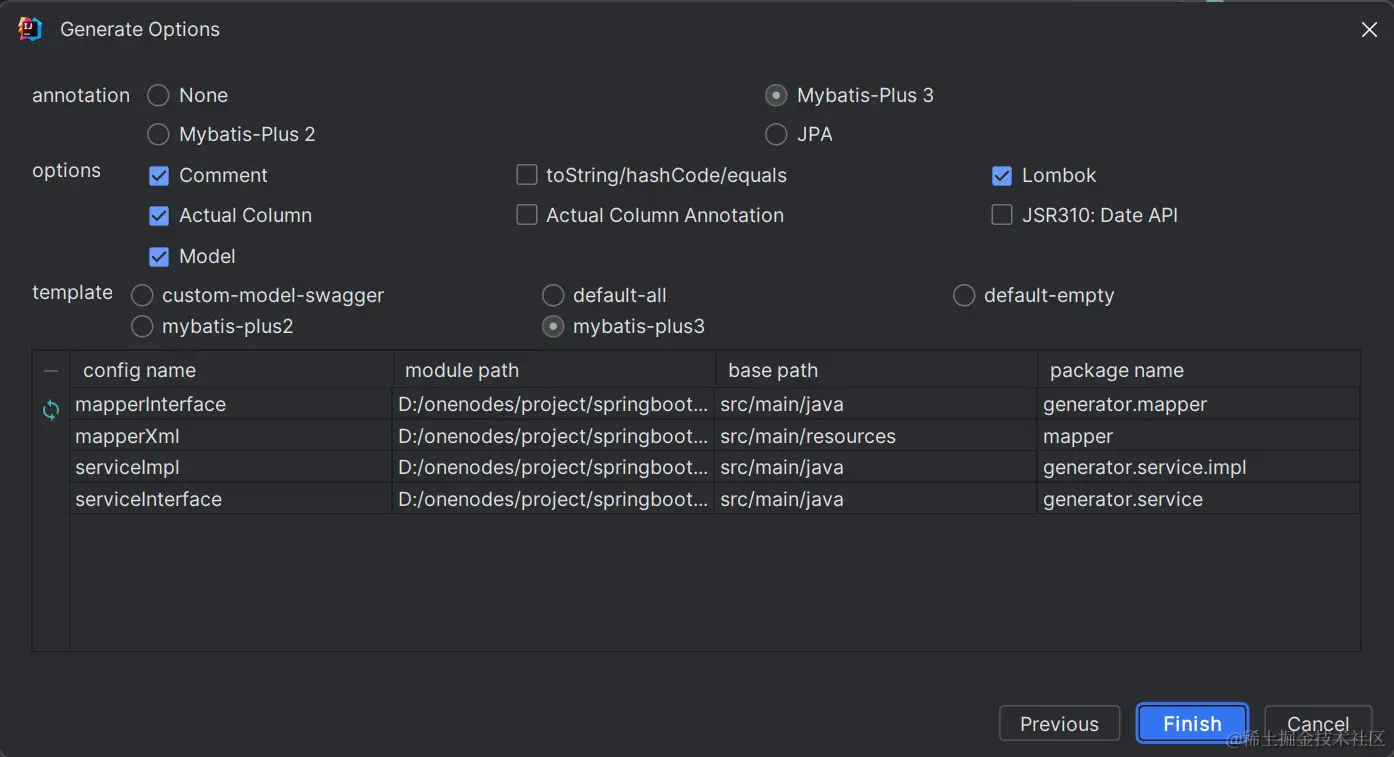Select Mybatis-Plus 2 annotation option
This screenshot has height=757, width=1394.
click(x=158, y=134)
